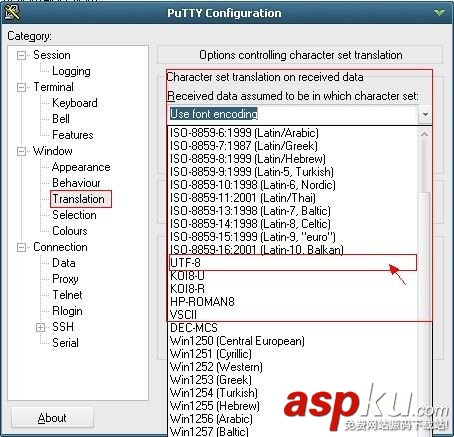Click the green arrow in title bar
This screenshot has width=454, height=437.
pos(439,13)
